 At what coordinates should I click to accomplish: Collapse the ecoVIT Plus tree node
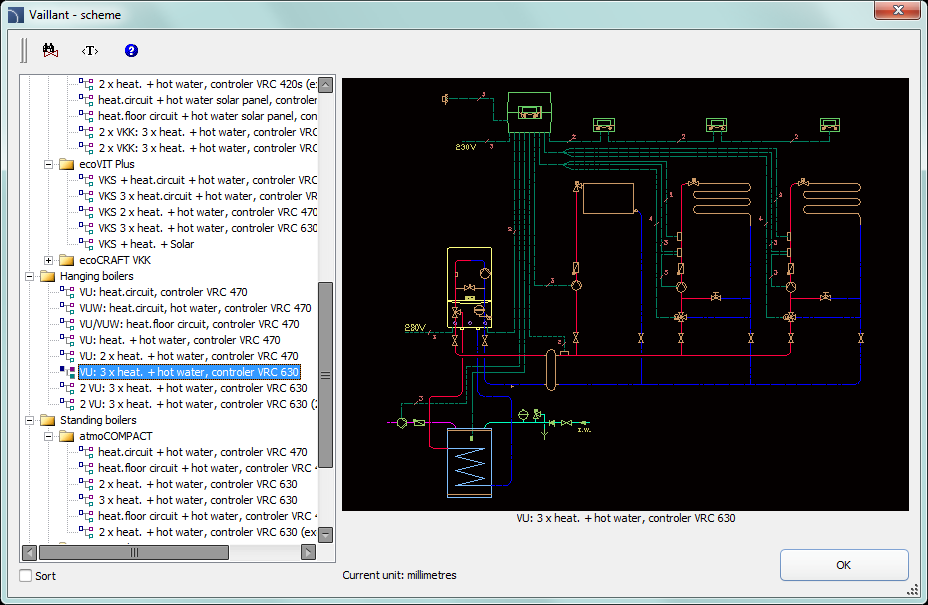[x=49, y=164]
